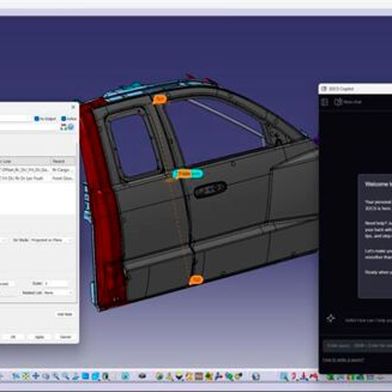Click the red question-mark help icon

tap(294, 377)
